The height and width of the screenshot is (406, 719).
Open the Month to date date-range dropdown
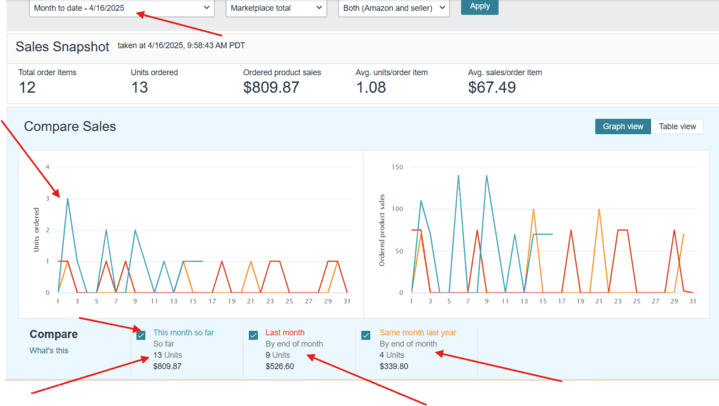(x=122, y=8)
